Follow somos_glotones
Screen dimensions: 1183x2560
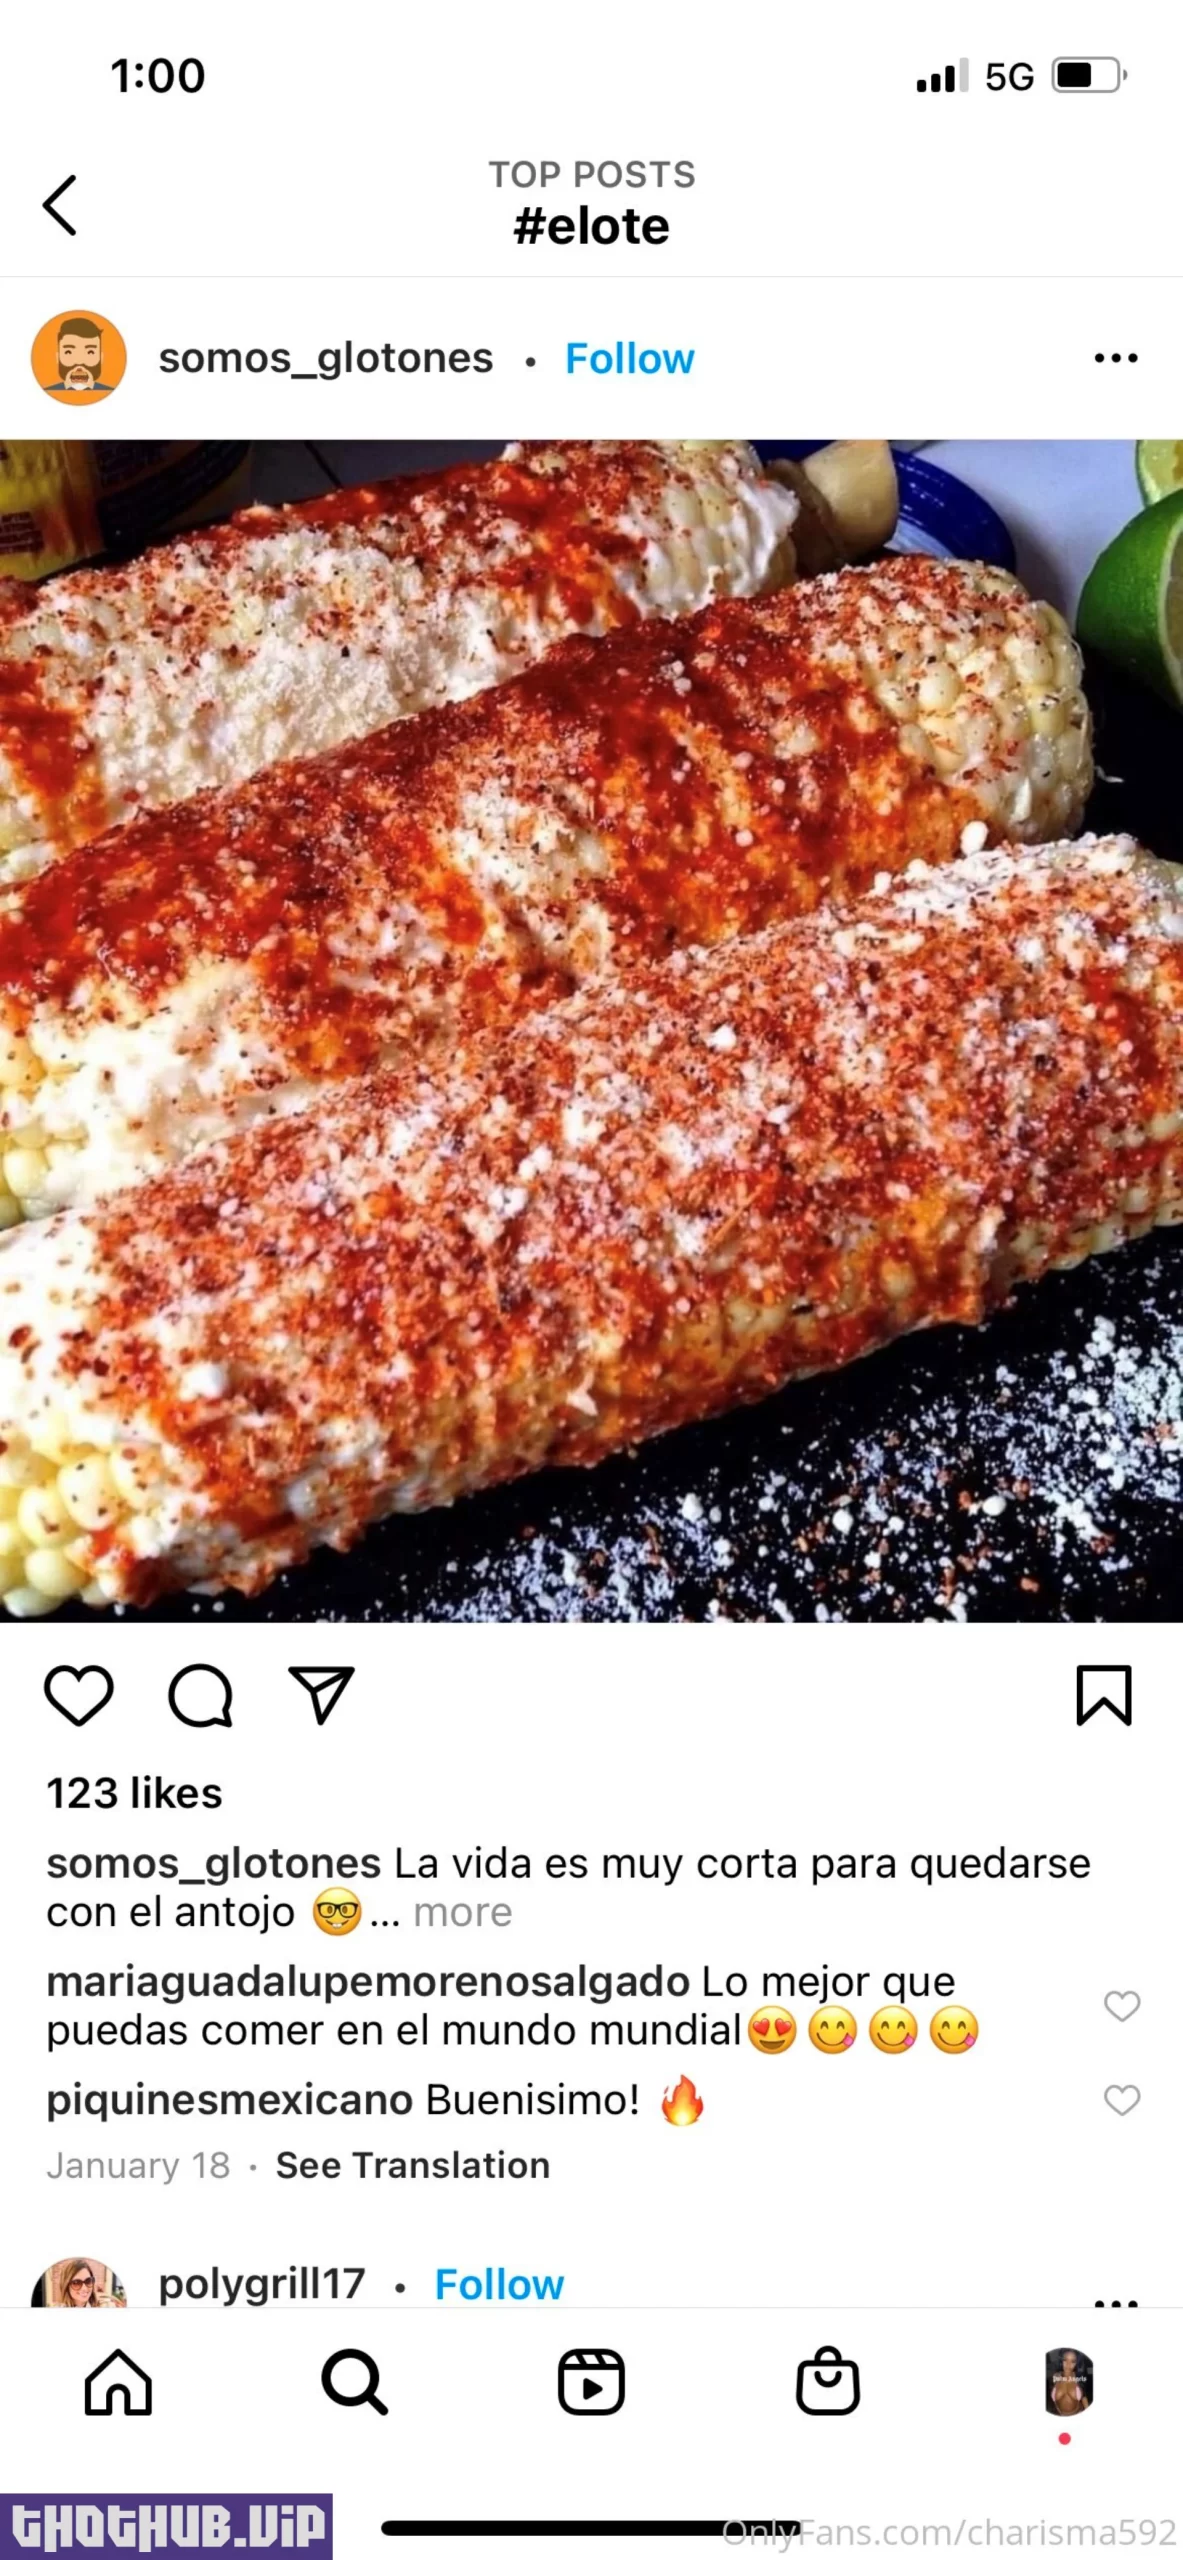click(x=629, y=358)
